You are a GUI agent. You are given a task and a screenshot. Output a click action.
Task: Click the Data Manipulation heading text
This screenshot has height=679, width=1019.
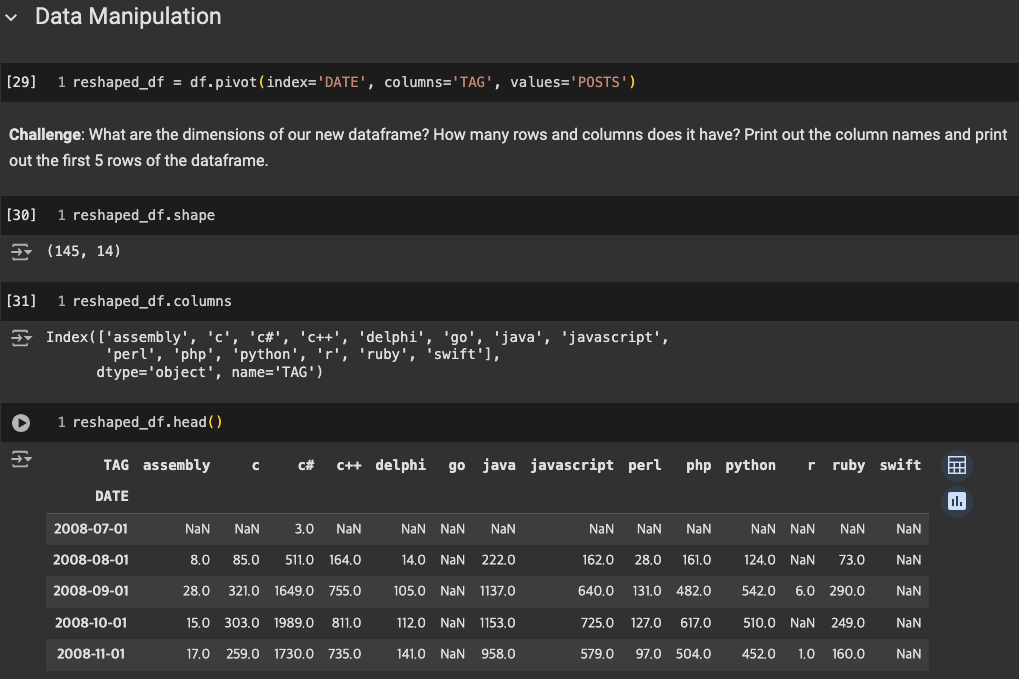click(x=128, y=17)
